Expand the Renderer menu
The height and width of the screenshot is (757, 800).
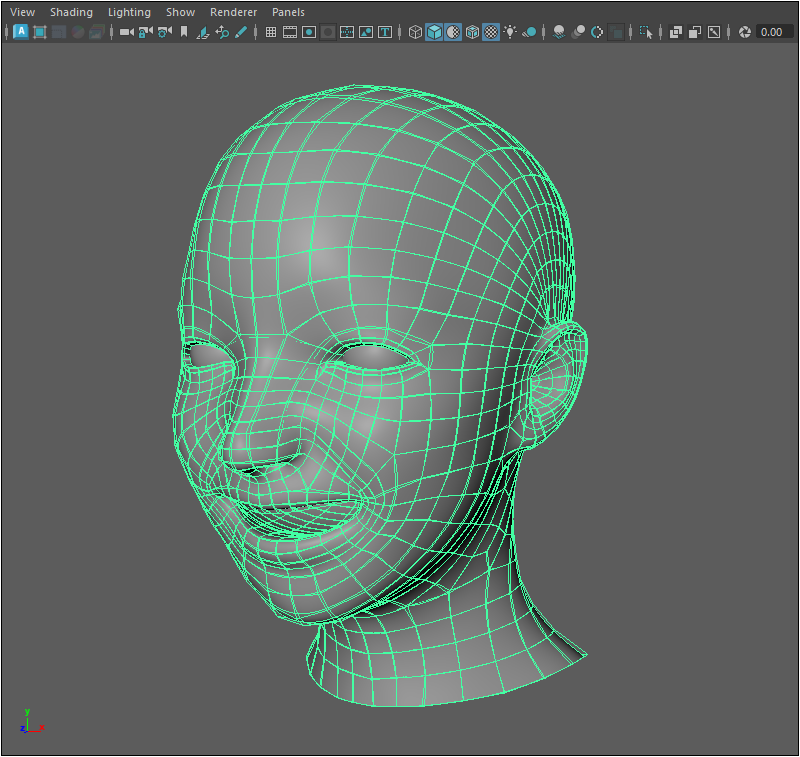(x=233, y=12)
